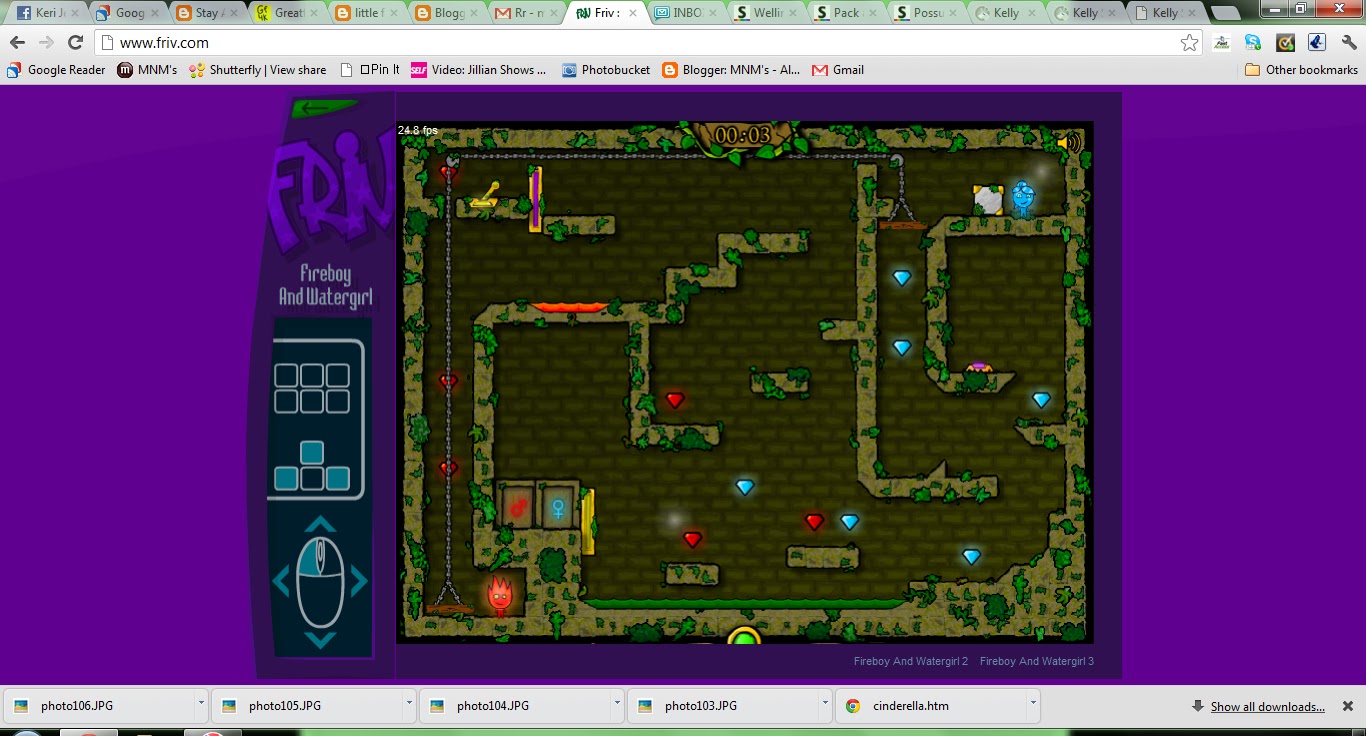Switch to the Great tab

click(x=288, y=14)
